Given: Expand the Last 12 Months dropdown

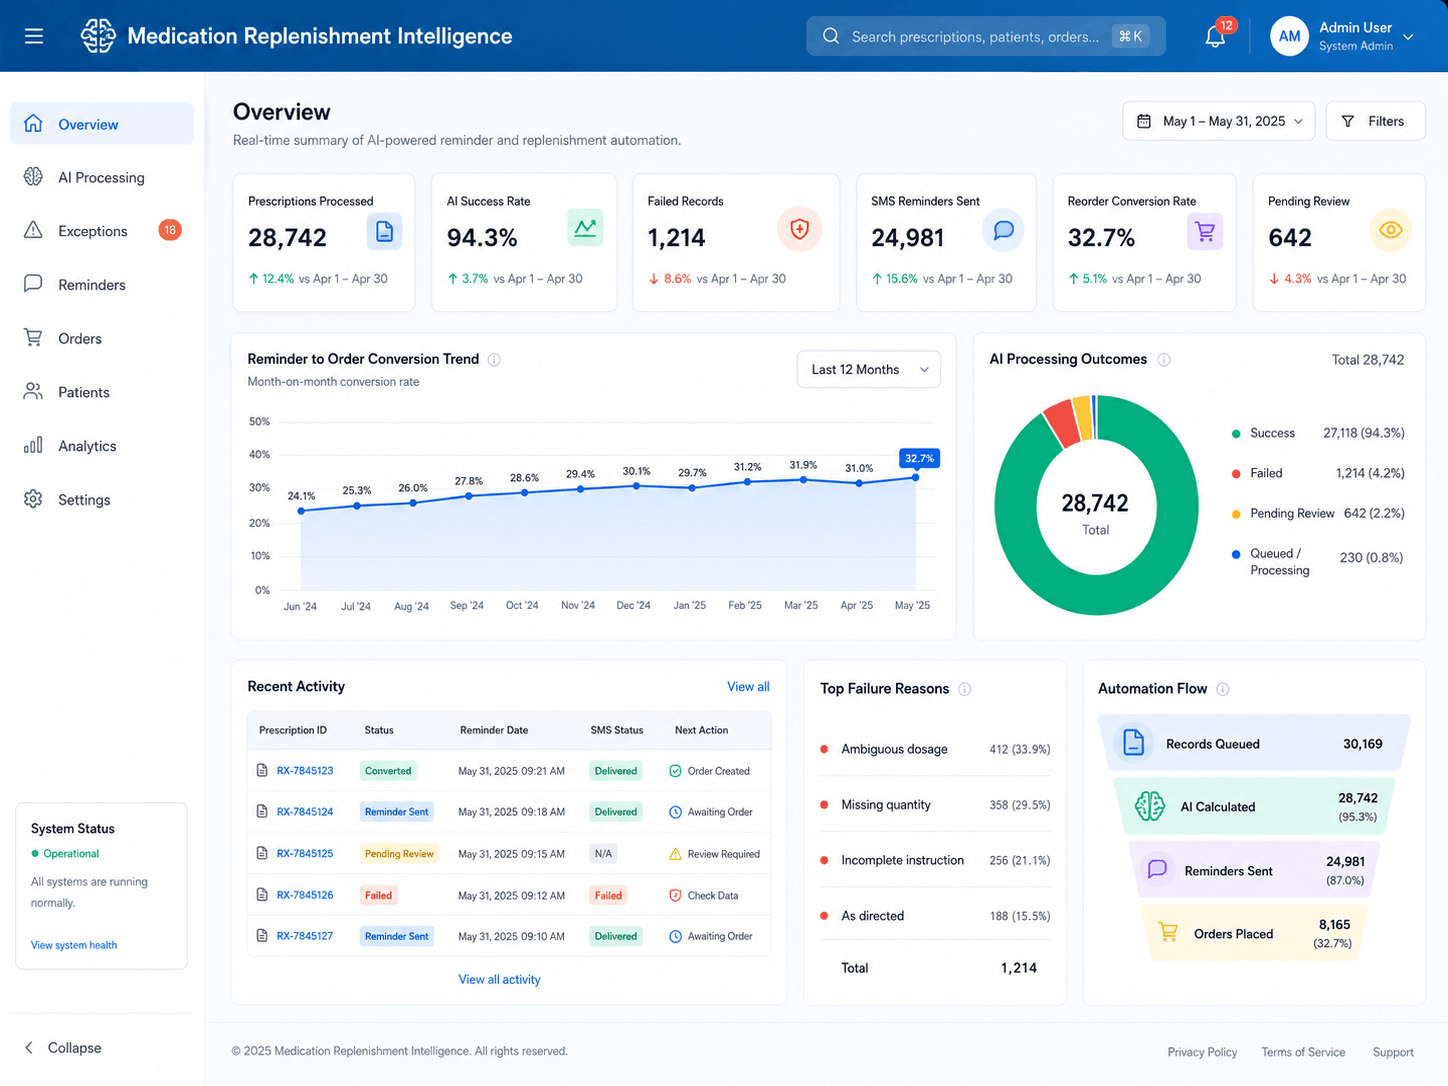Looking at the screenshot, I should (x=869, y=369).
